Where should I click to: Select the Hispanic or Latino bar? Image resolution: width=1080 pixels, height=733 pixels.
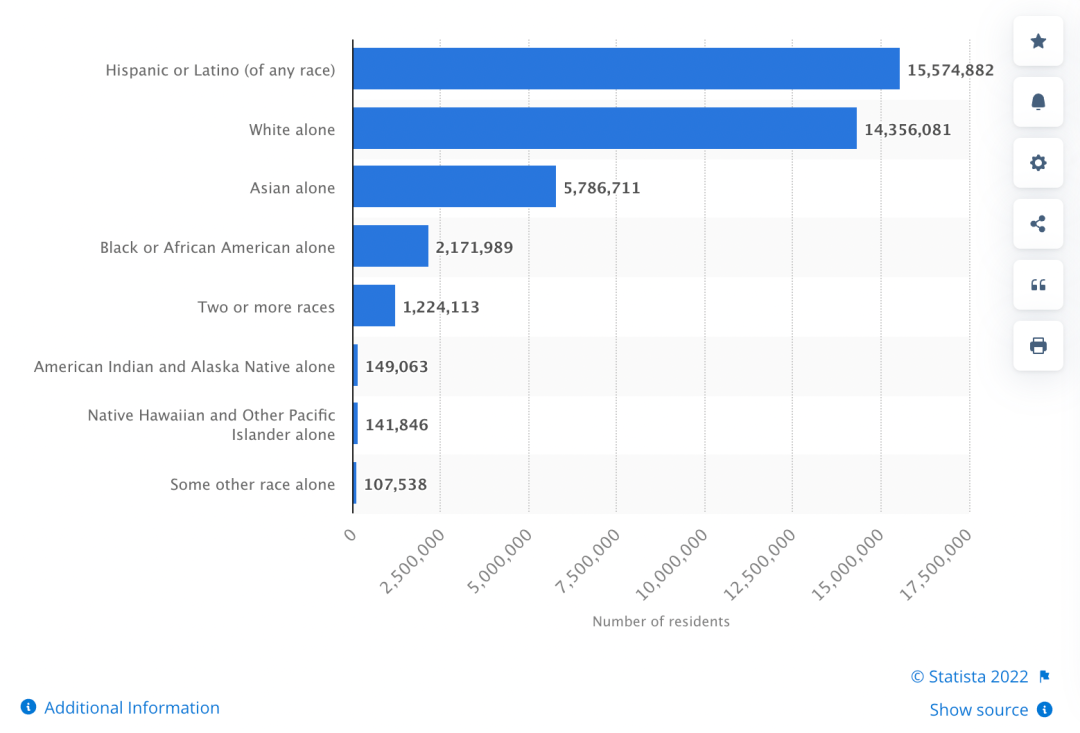tap(626, 69)
